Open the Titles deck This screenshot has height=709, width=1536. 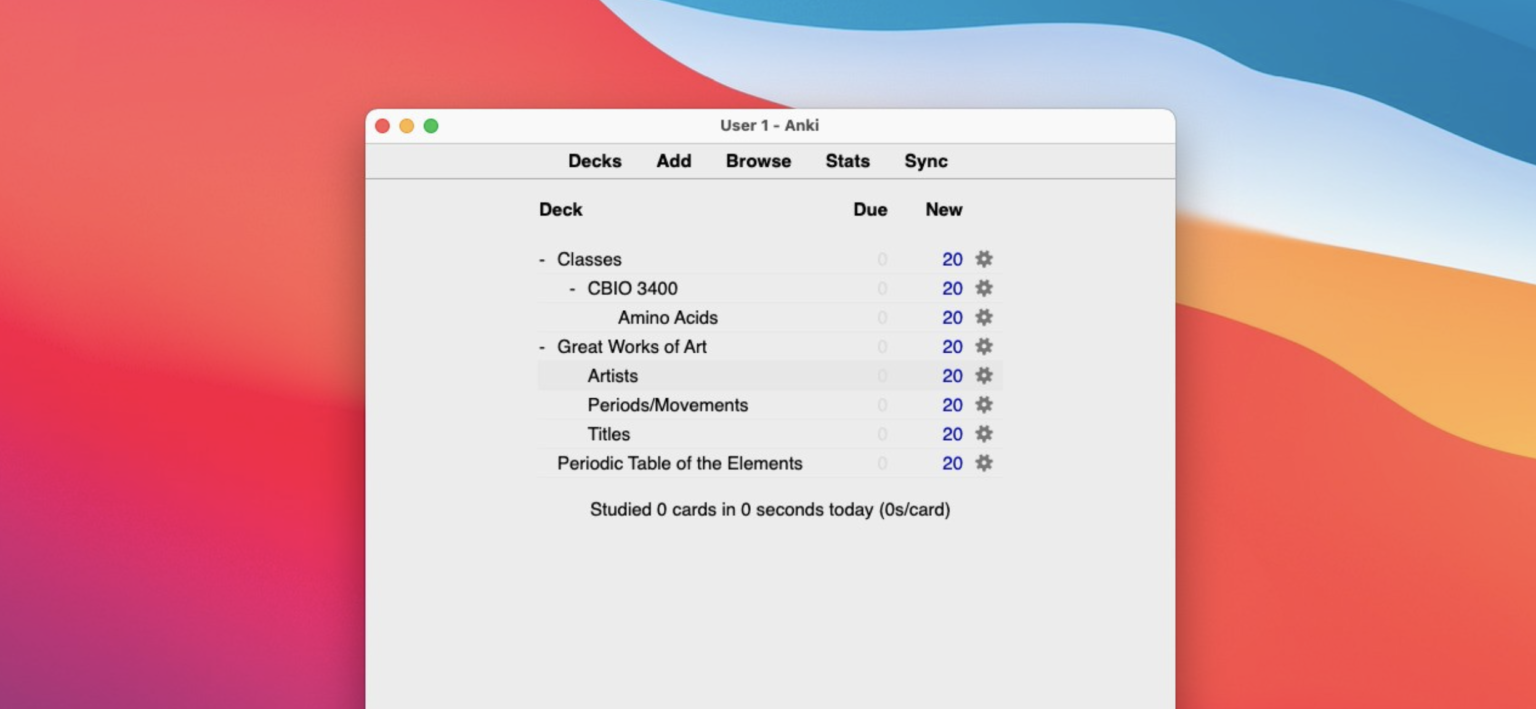pos(608,434)
